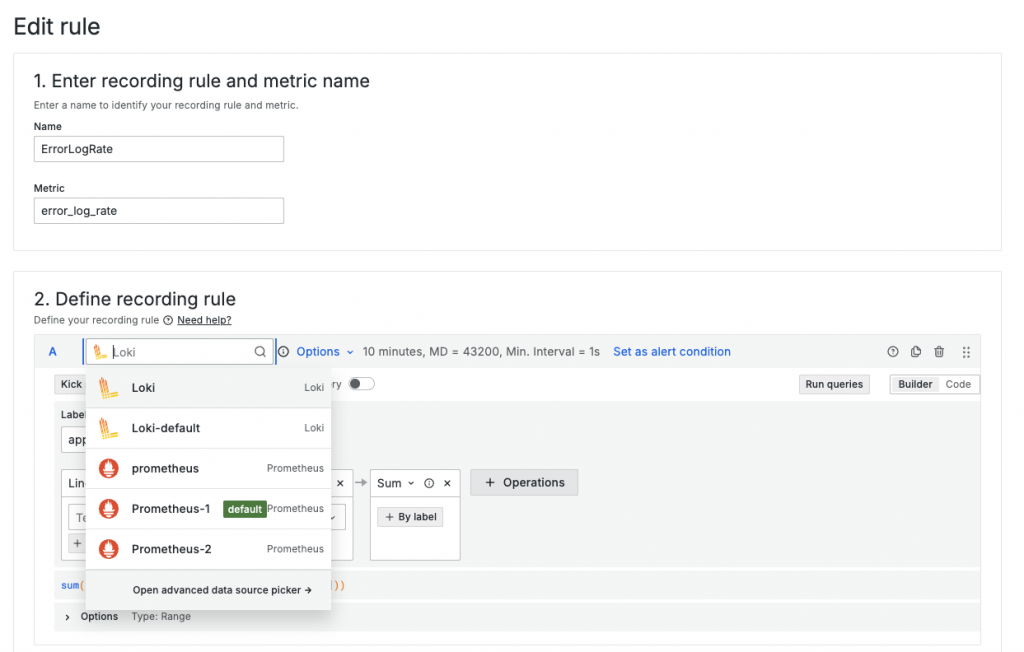Remove the Sum operation
This screenshot has height=652, width=1024.
click(447, 483)
